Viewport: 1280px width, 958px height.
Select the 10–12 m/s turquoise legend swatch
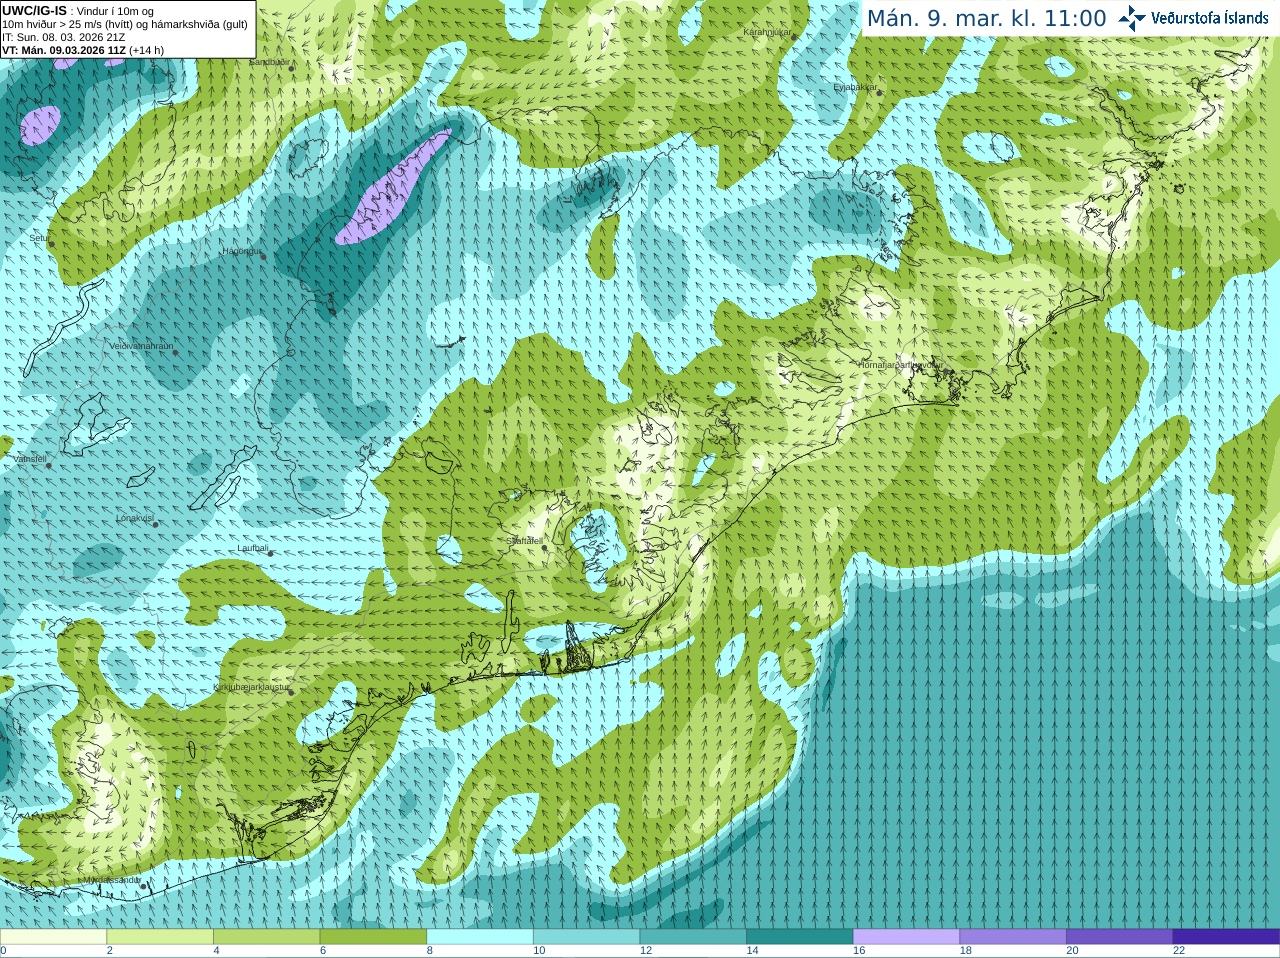[586, 937]
